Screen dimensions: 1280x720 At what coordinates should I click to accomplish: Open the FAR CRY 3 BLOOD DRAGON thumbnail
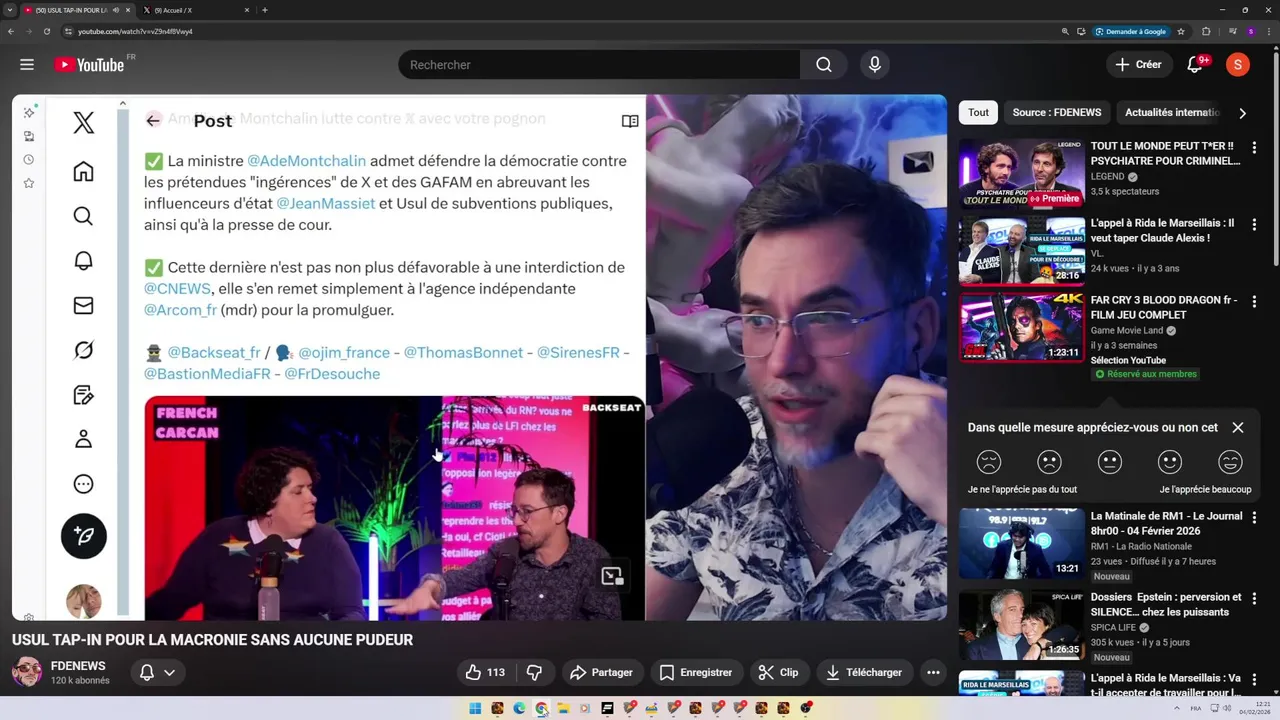[x=1021, y=328]
